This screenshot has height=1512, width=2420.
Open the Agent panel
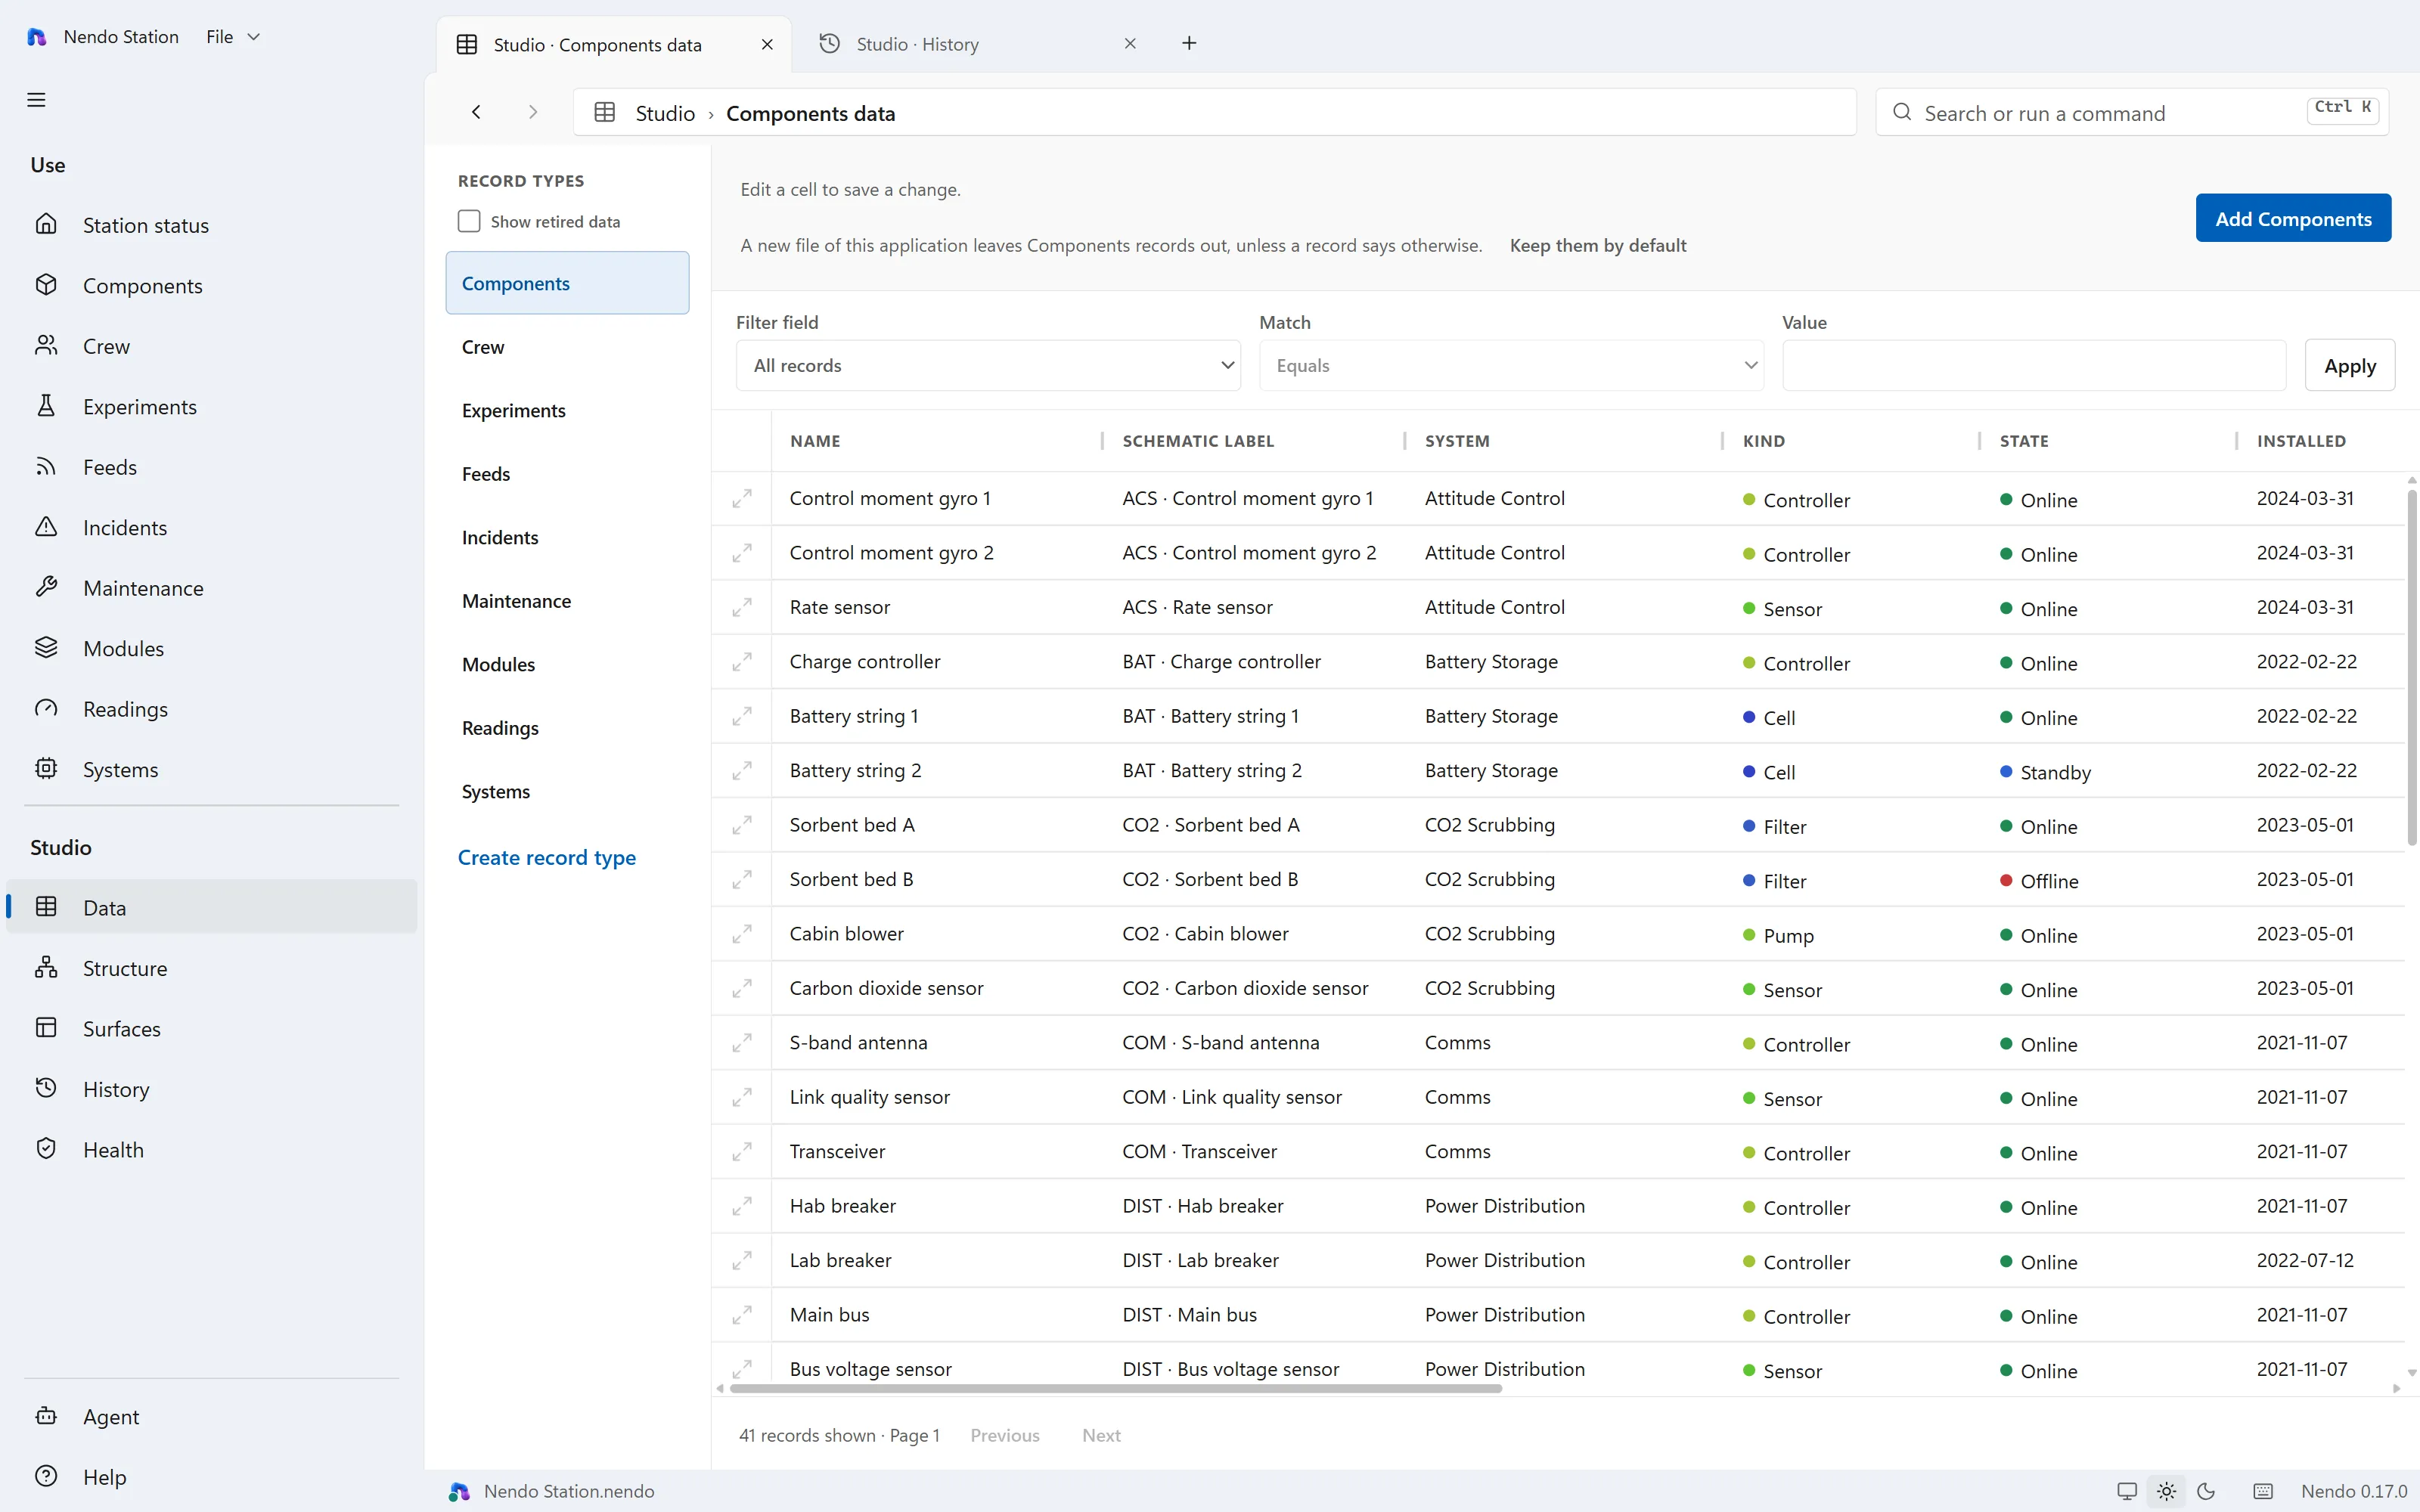pos(212,1416)
